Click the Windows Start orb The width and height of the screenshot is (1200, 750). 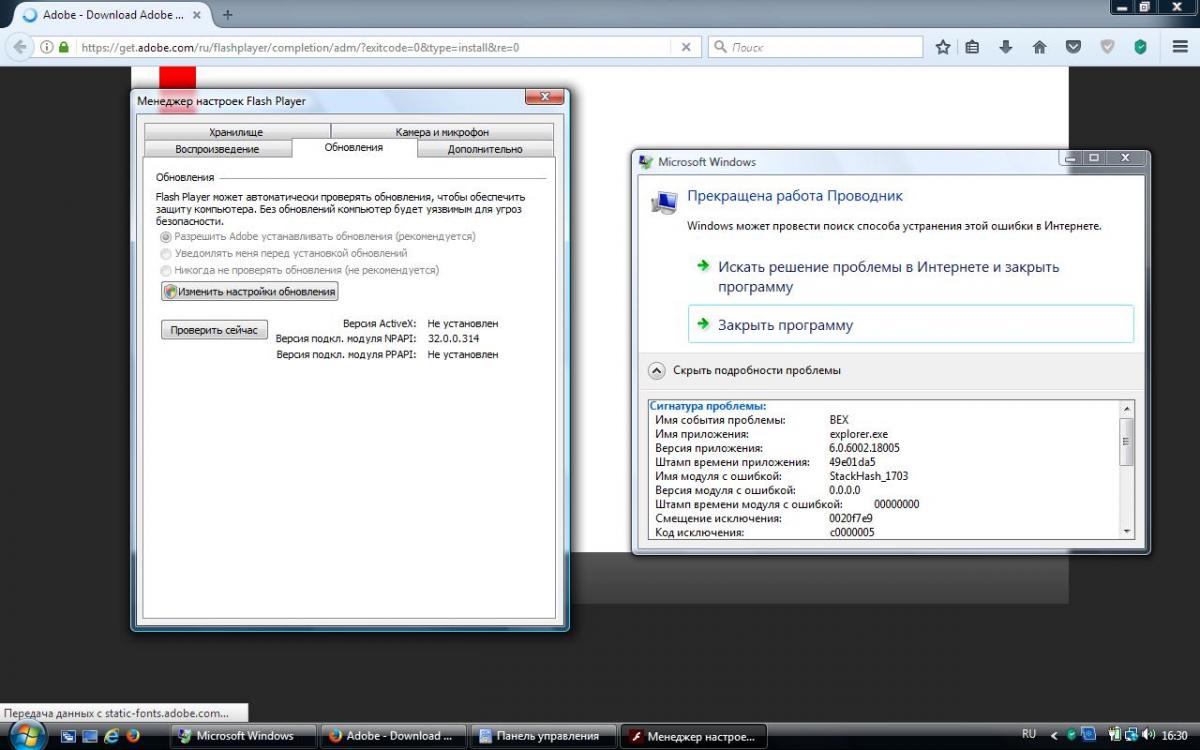point(26,735)
